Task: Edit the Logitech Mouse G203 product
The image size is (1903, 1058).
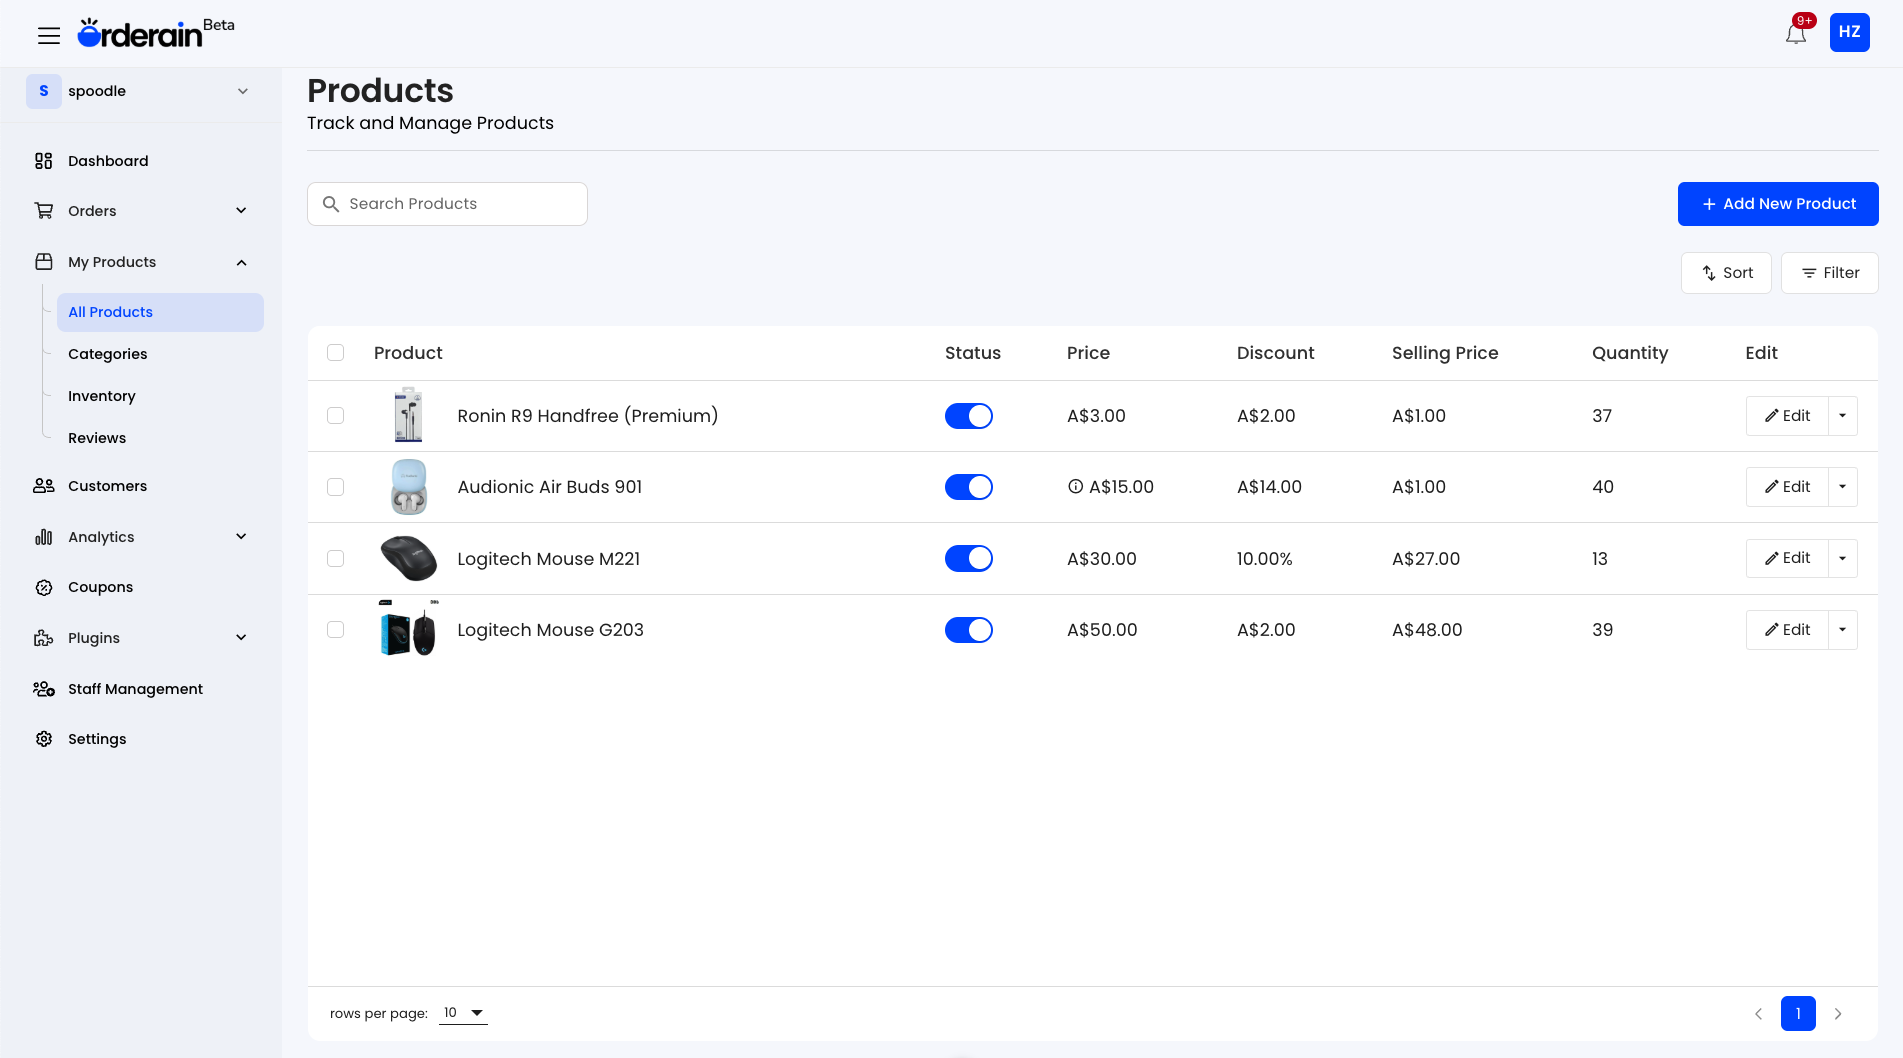Action: coord(1786,629)
